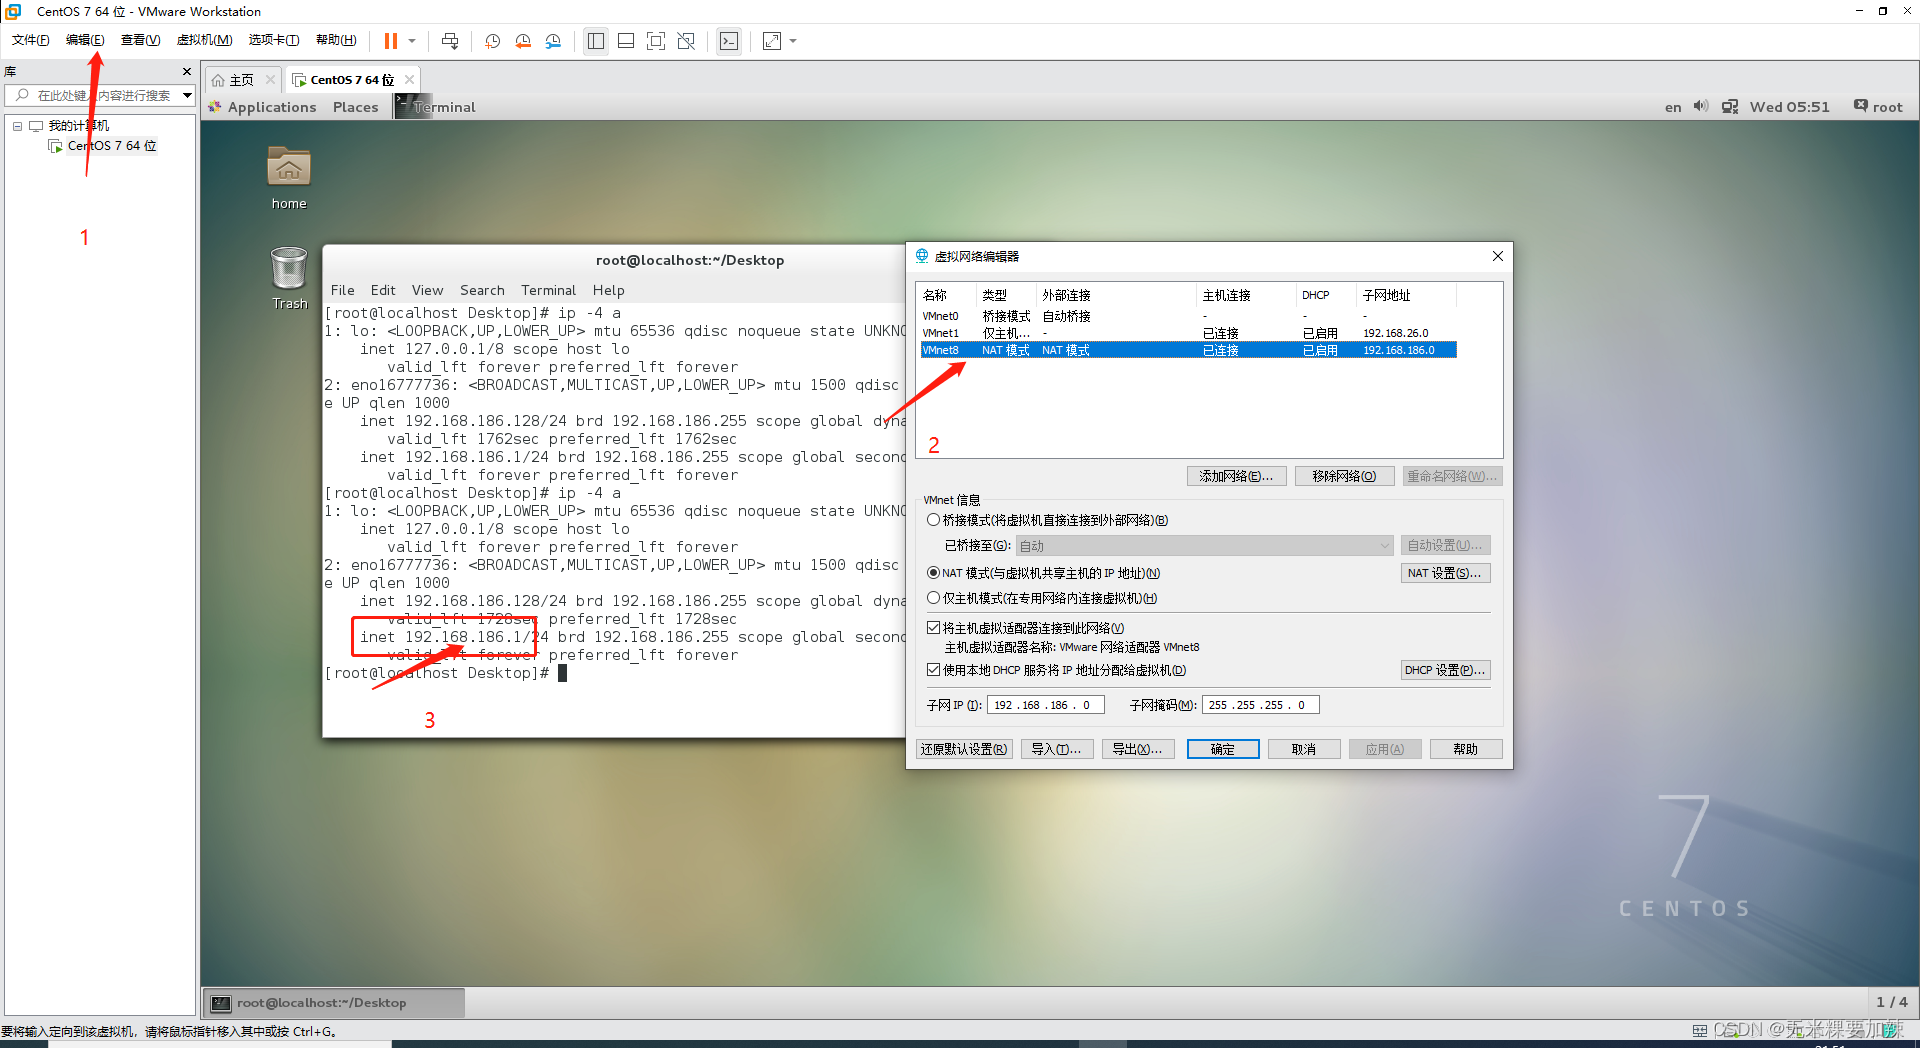Click the show thumbnail bar icon
1920x1048 pixels.
click(x=625, y=41)
